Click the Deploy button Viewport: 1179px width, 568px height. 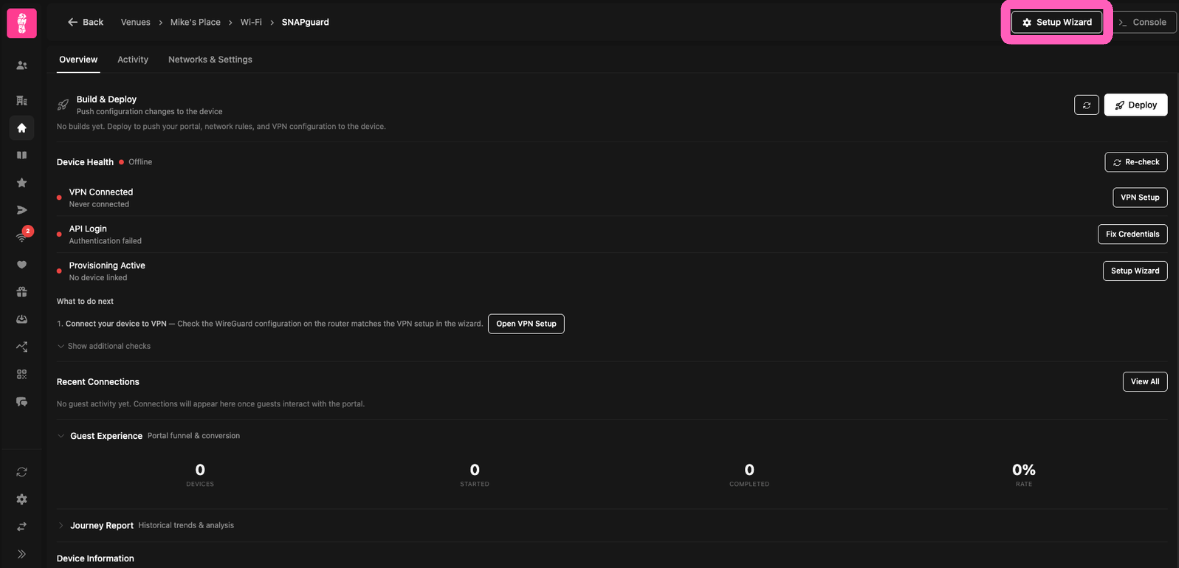[1135, 105]
